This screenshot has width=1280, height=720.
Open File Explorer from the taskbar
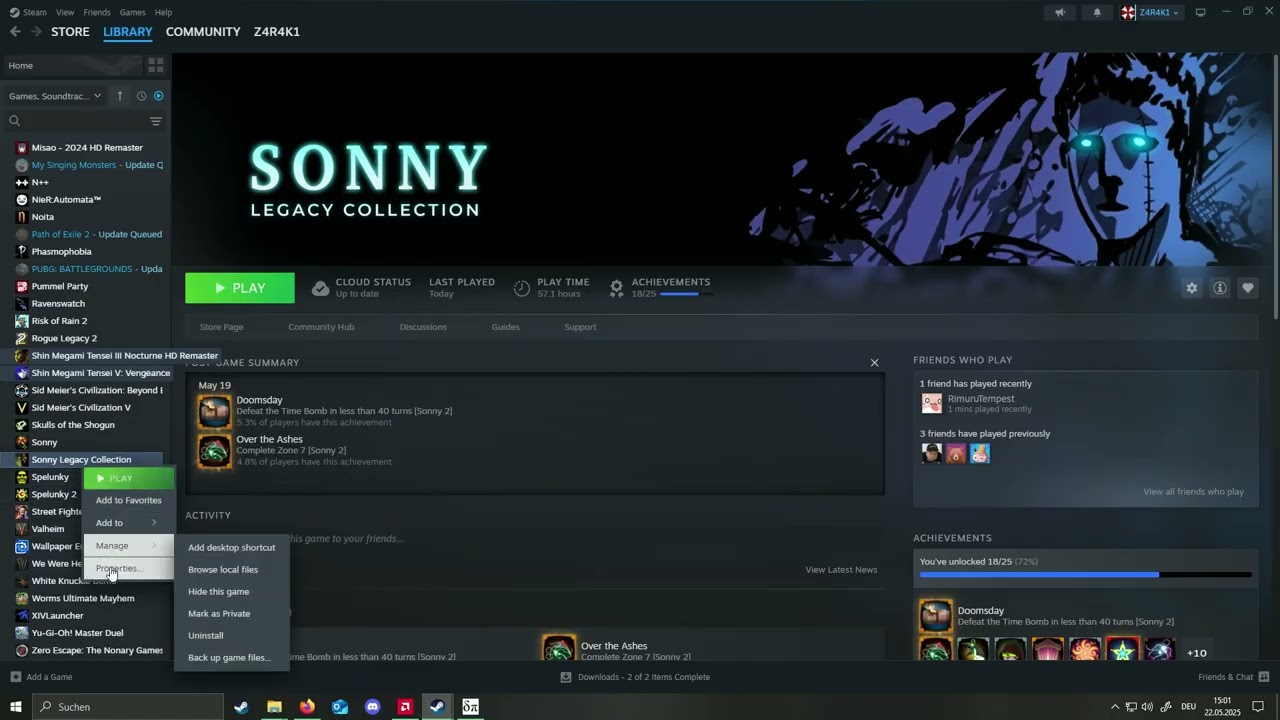(x=274, y=707)
